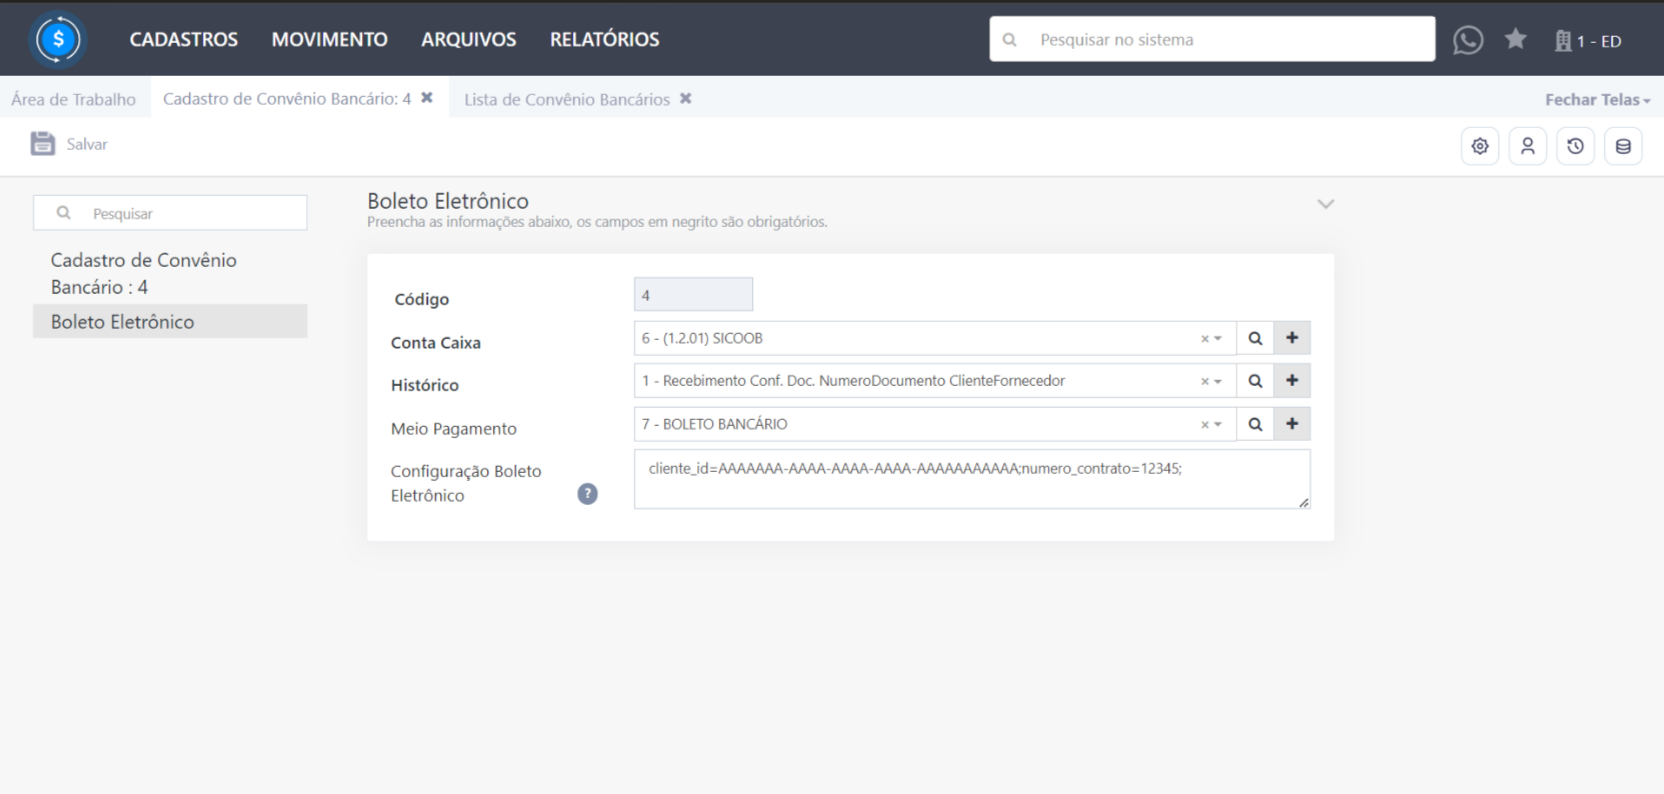Search Meio Pagamento with magnifier icon
This screenshot has height=794, width=1664.
1255,424
